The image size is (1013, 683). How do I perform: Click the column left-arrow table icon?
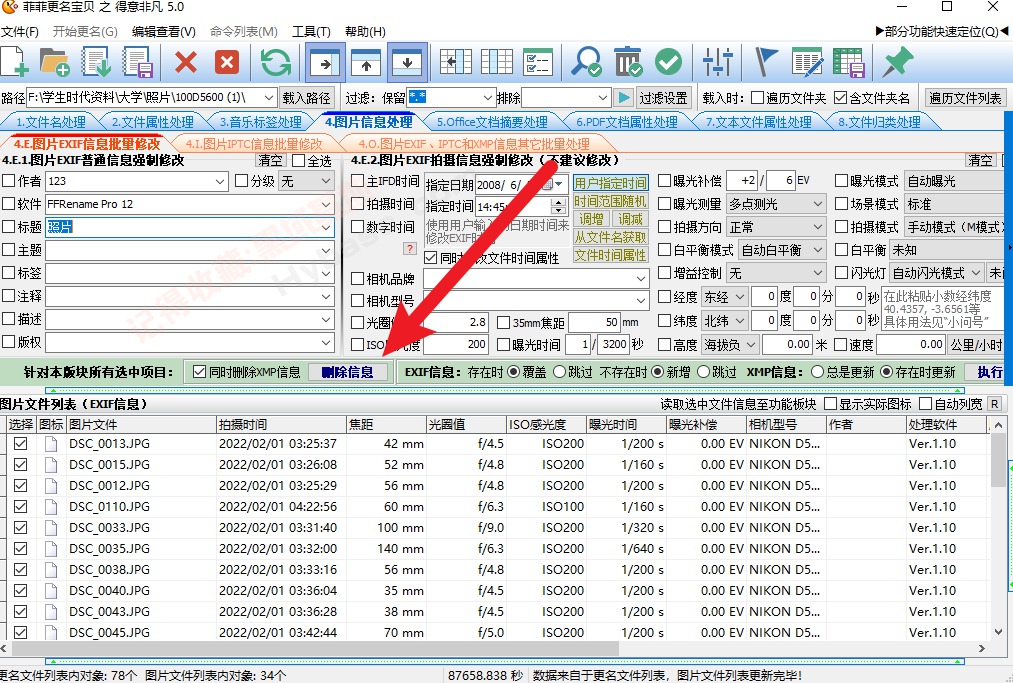455,63
